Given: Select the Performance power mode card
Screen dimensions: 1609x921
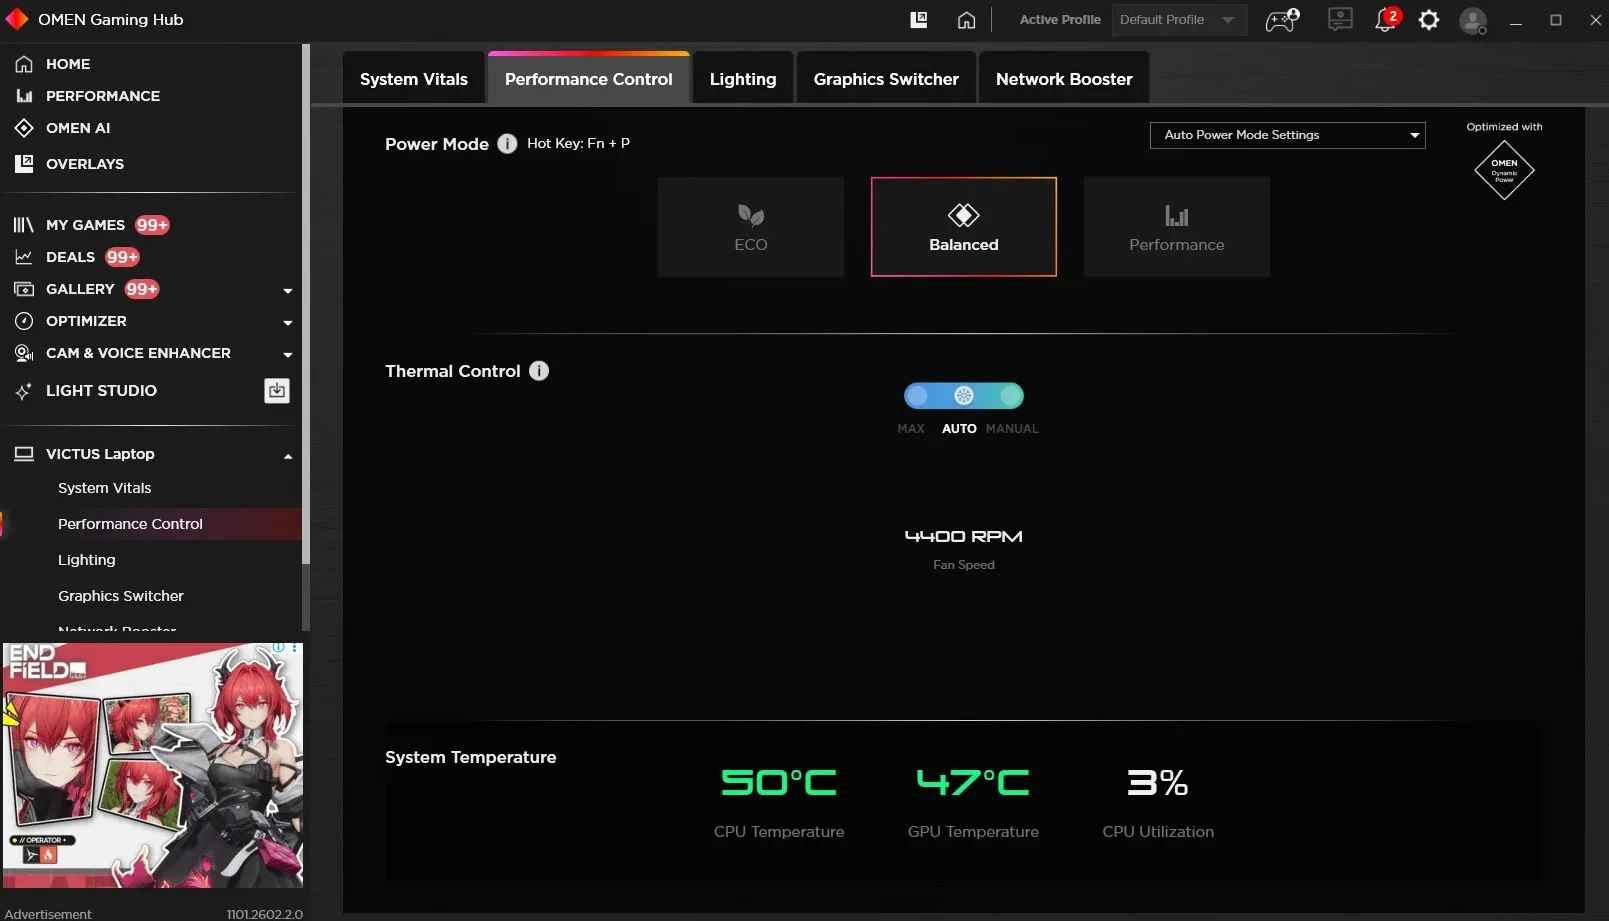Looking at the screenshot, I should [1177, 227].
